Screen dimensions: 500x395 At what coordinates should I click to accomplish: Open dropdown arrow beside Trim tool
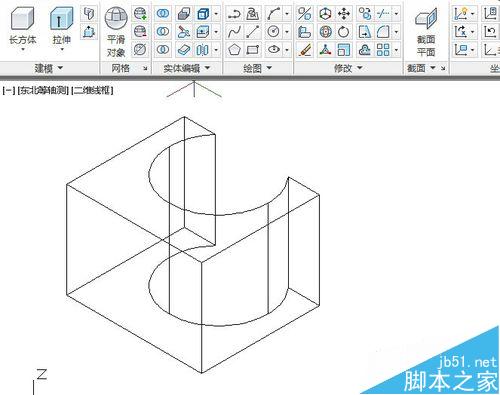pos(396,14)
